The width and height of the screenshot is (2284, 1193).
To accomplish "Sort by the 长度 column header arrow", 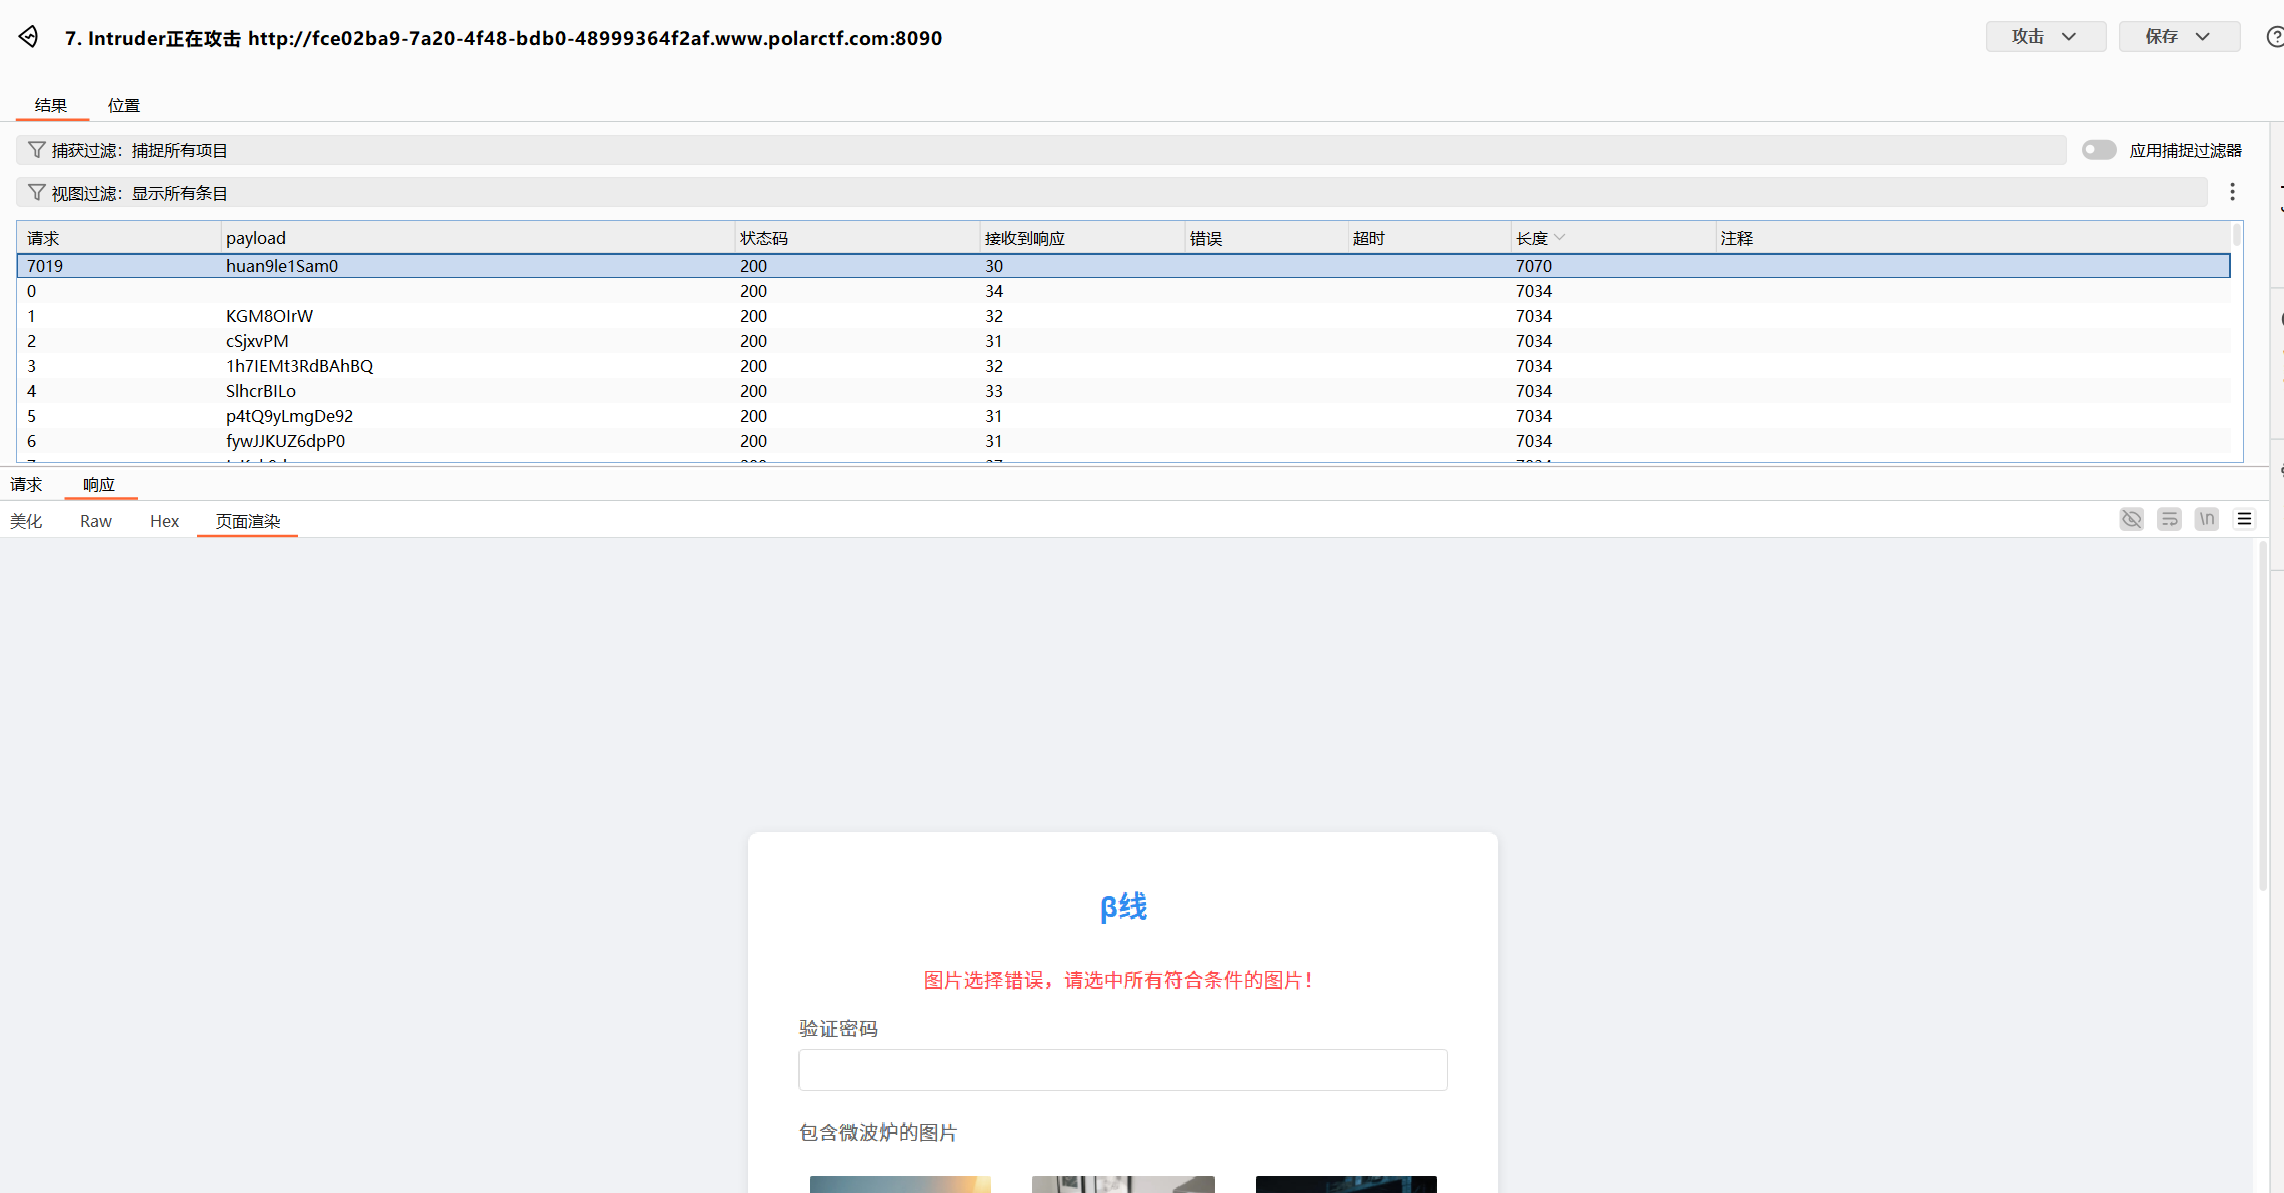I will click(x=1560, y=238).
